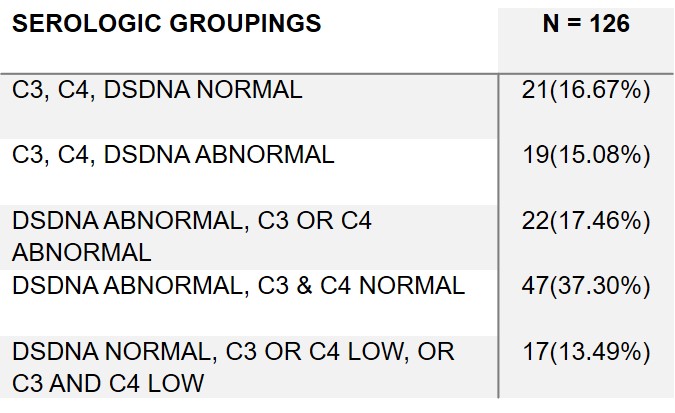Click the DSDNA NORMAL, C3 OR C4 LOW label

233,352
